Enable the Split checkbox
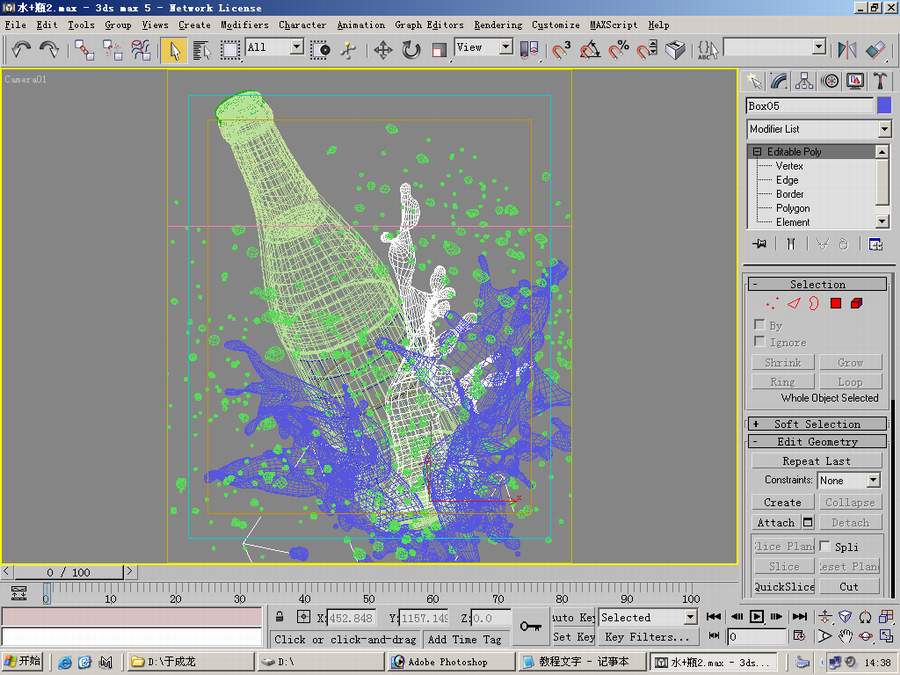This screenshot has height=675, width=900. pyautogui.click(x=825, y=547)
